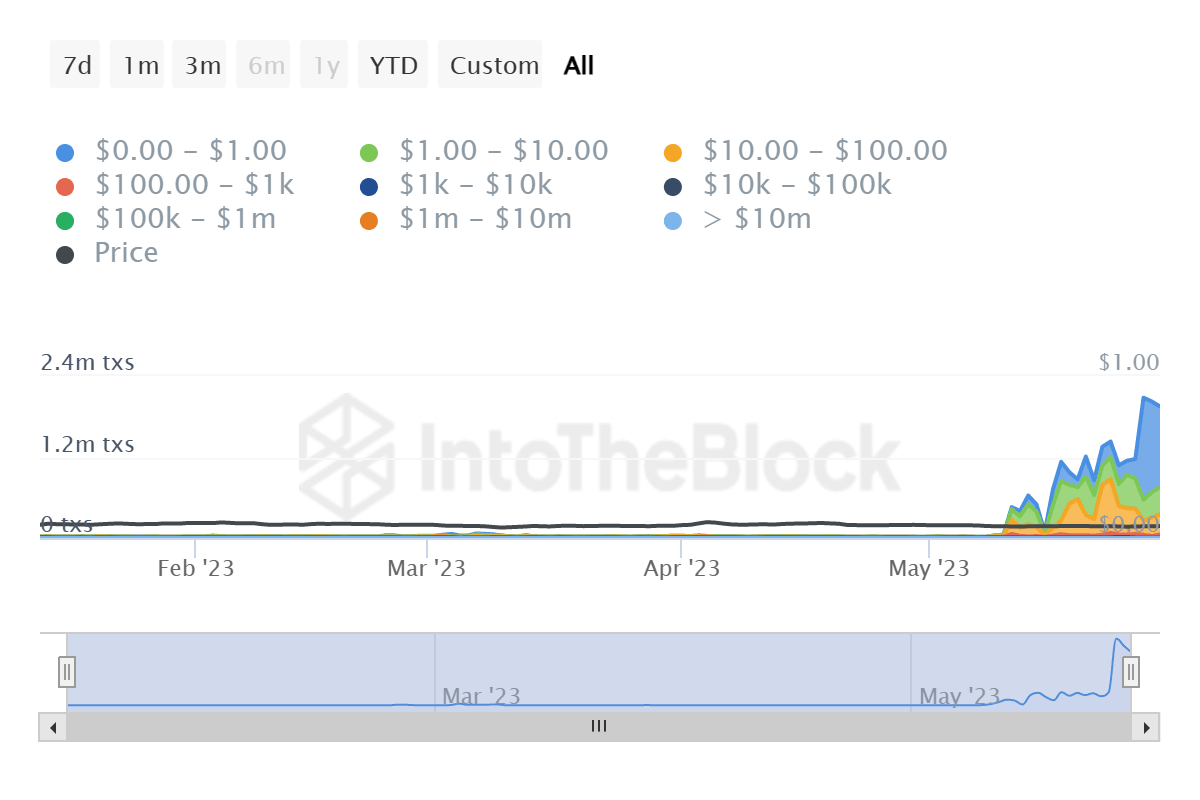Screen dimensions: 1200x800
Task: Click the YTD button
Action: pos(393,64)
